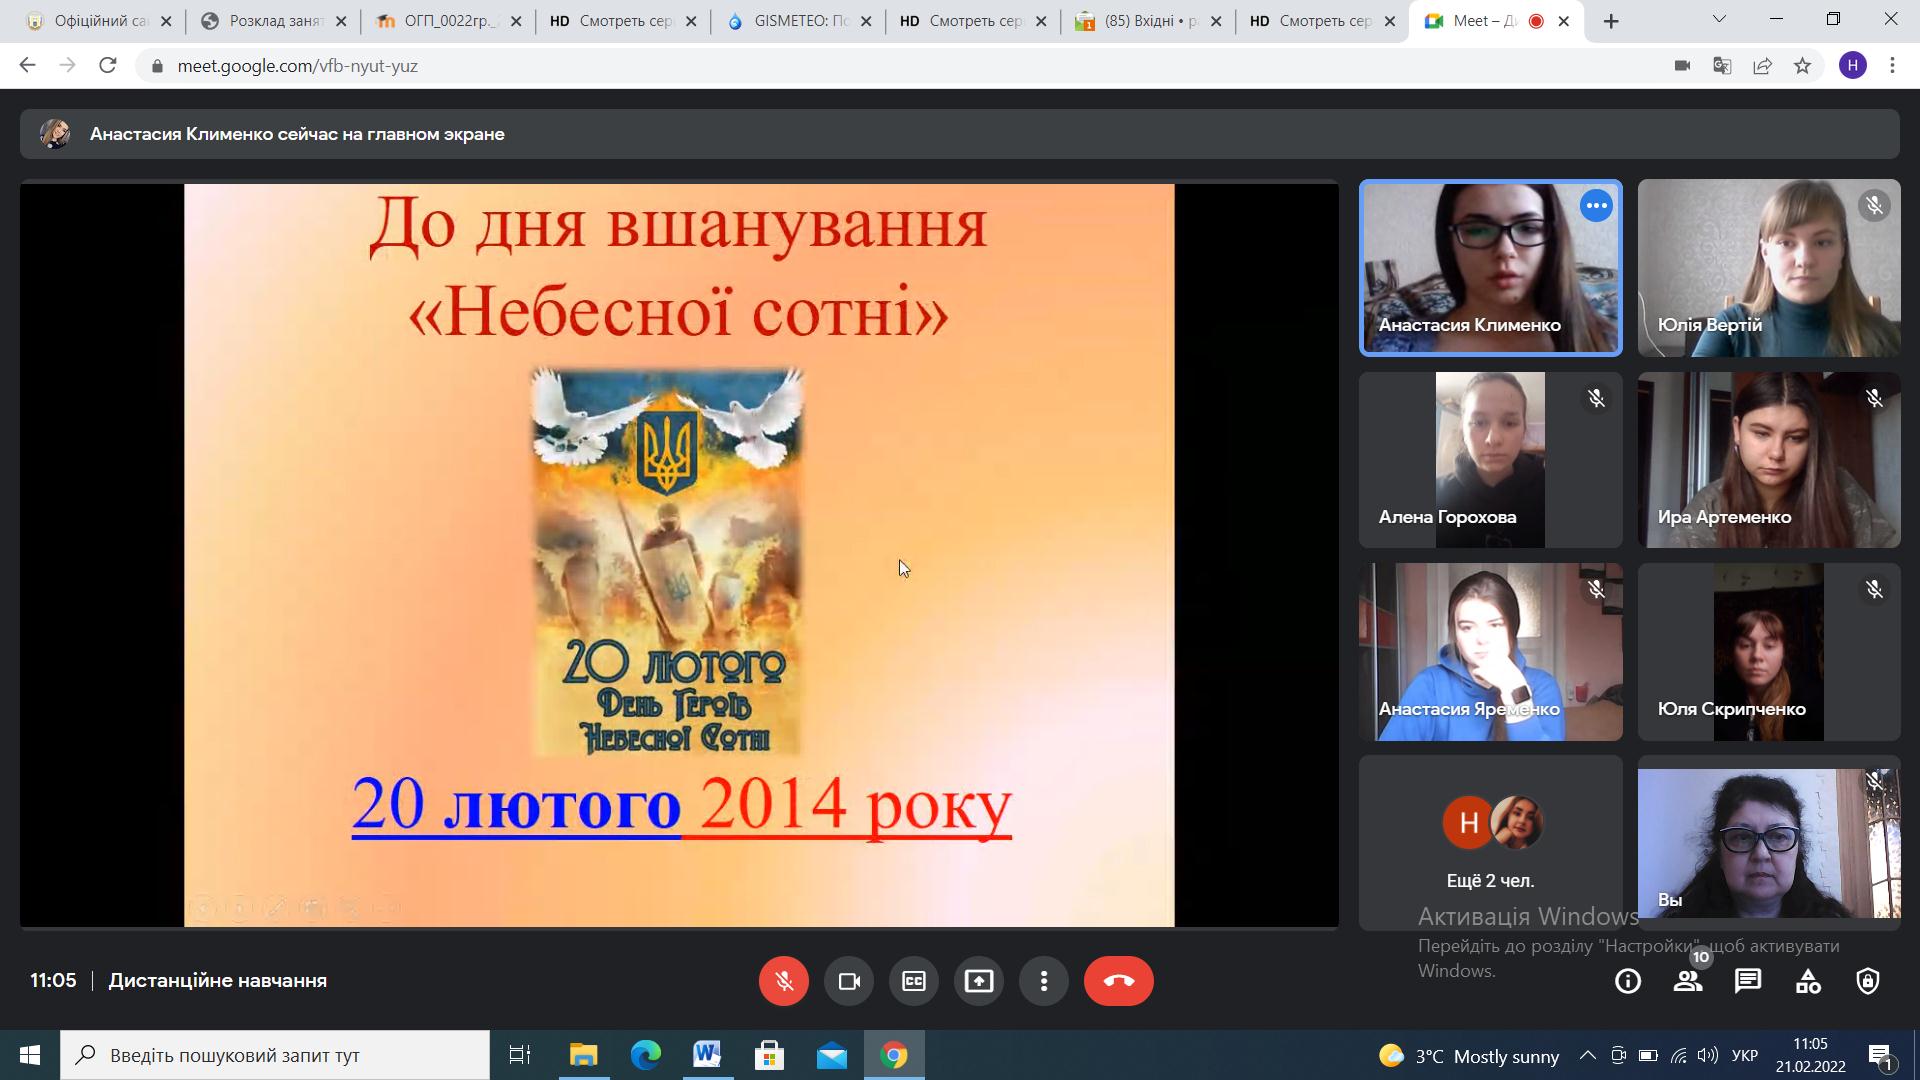The width and height of the screenshot is (1920, 1080).
Task: Switch keyboard language УКР
Action: [x=1745, y=1056]
